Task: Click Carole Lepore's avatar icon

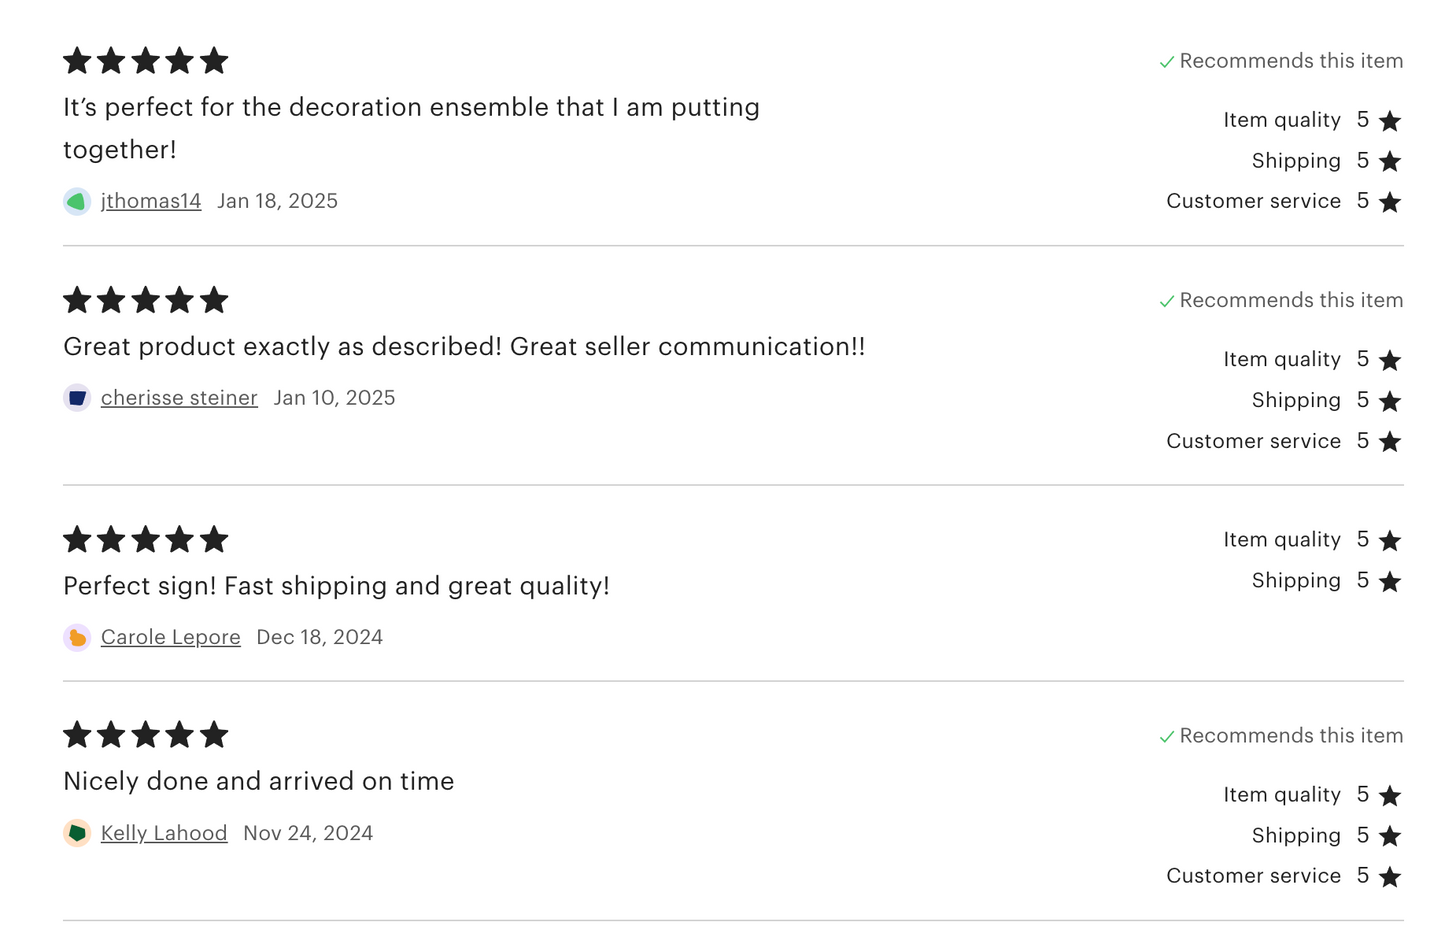Action: point(77,637)
